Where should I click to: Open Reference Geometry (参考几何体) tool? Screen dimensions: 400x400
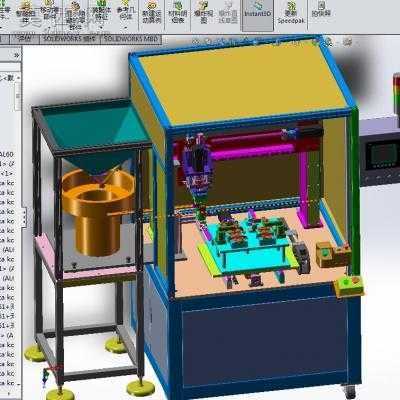126,11
